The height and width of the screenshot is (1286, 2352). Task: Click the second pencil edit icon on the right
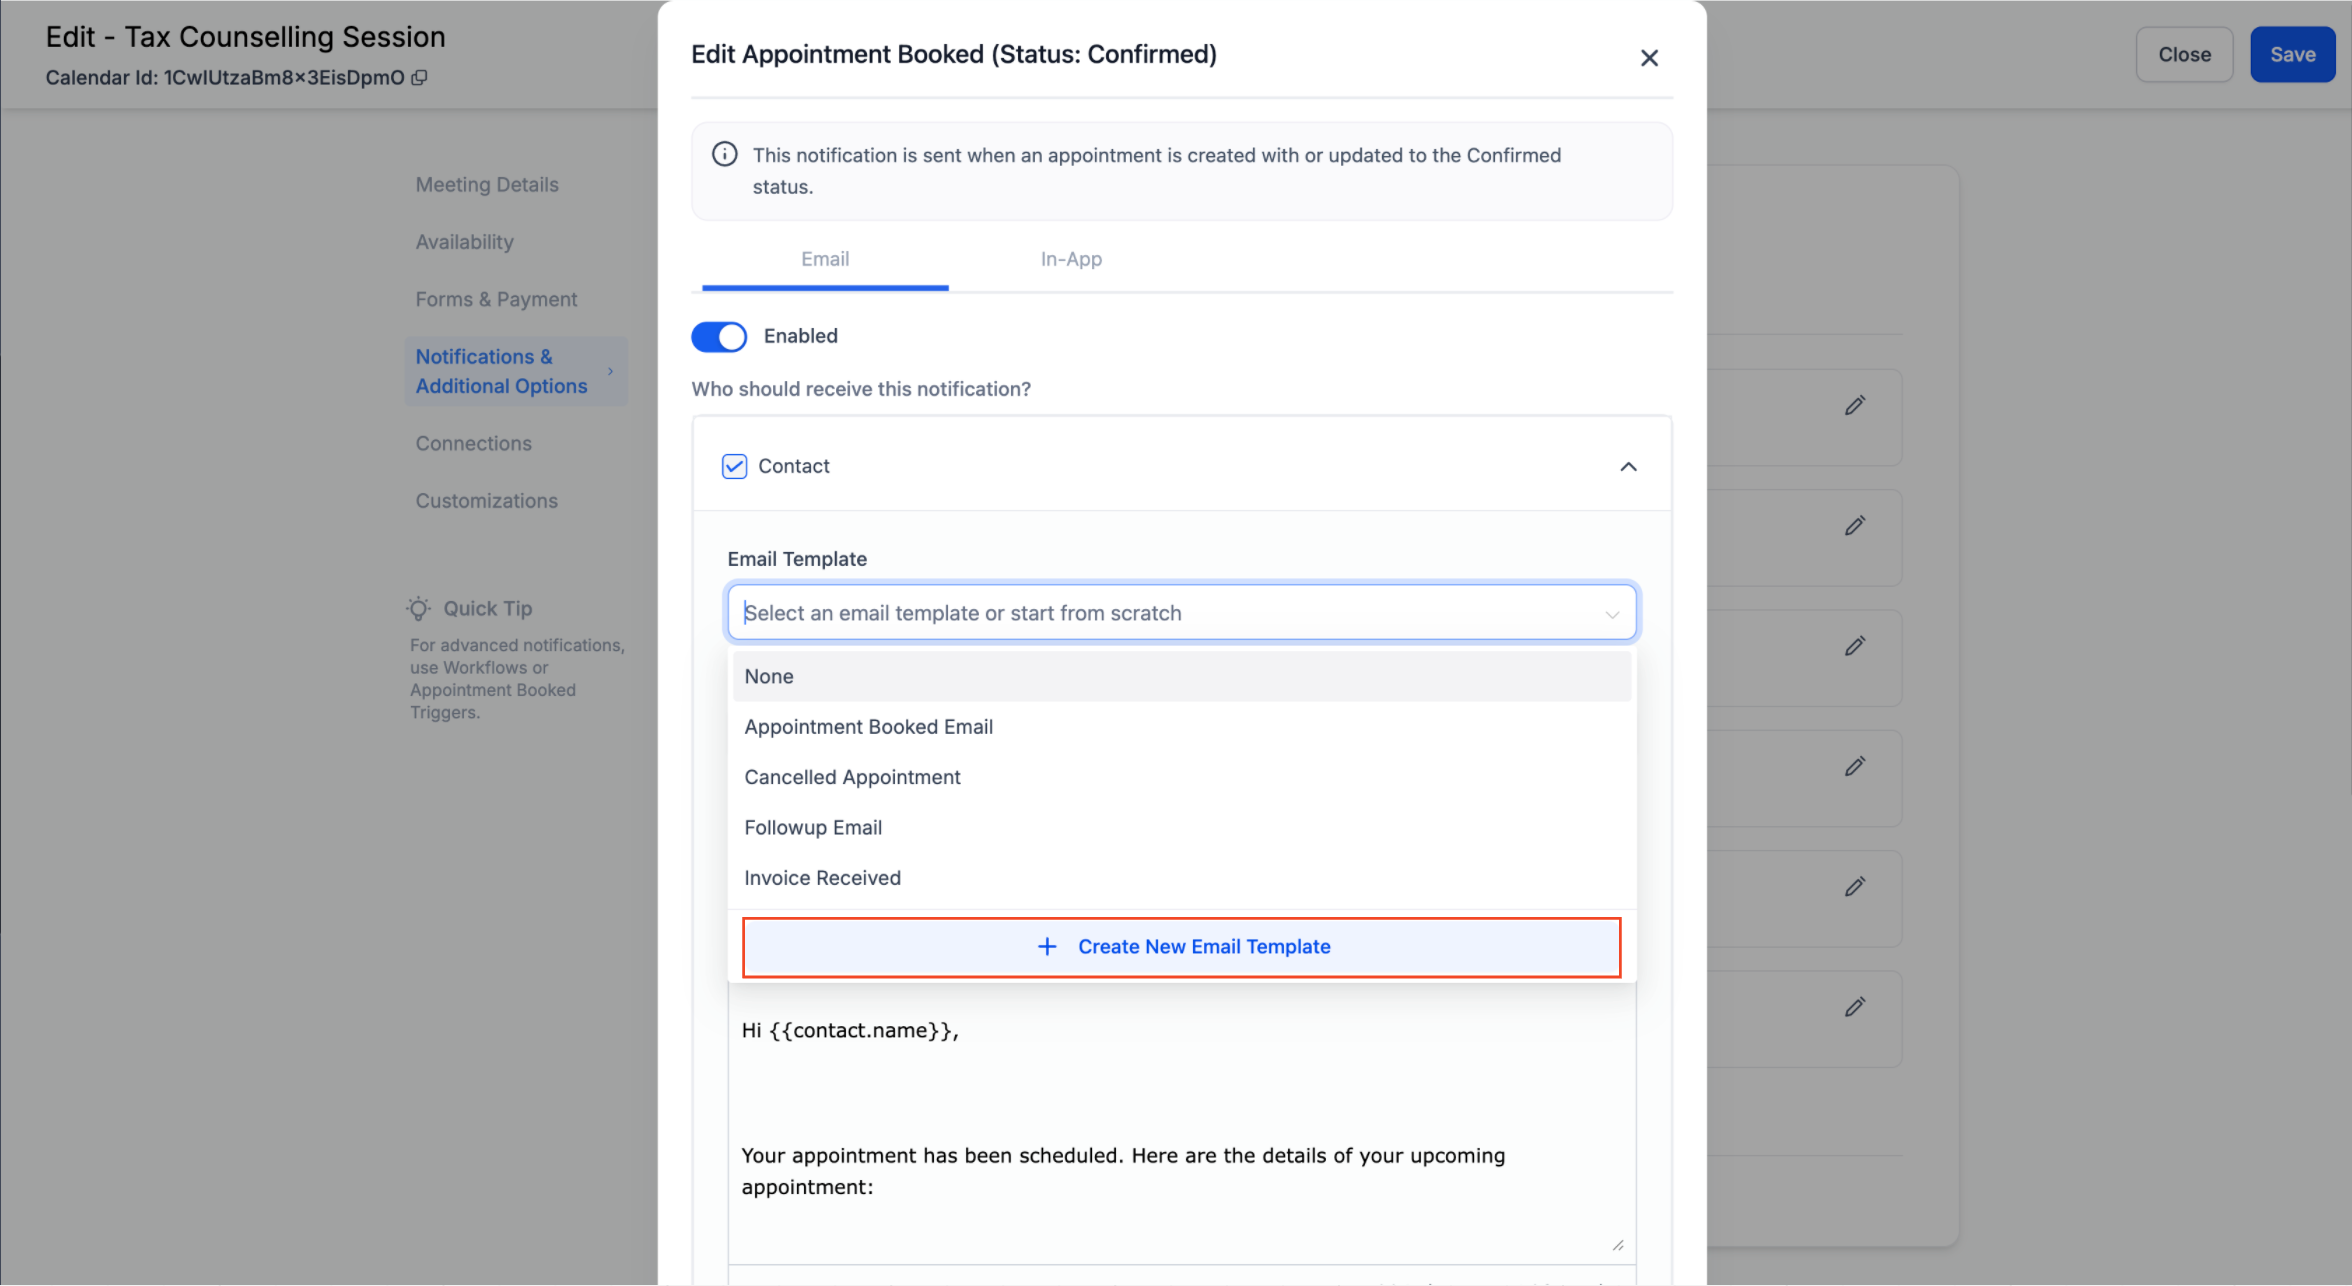pyautogui.click(x=1854, y=526)
